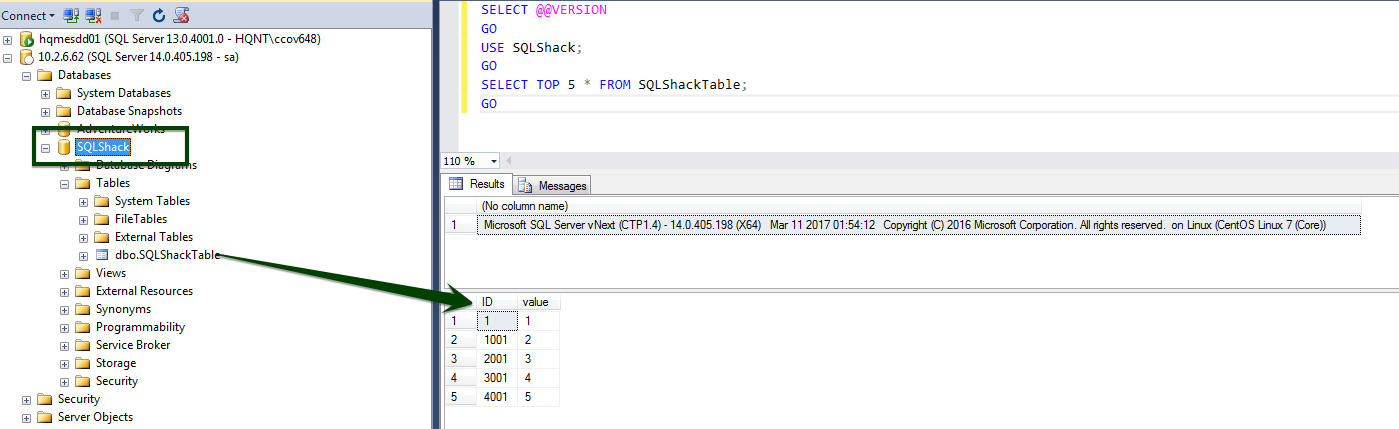This screenshot has width=1399, height=429.
Task: Click the Storage folder icon
Action: [x=83, y=363]
